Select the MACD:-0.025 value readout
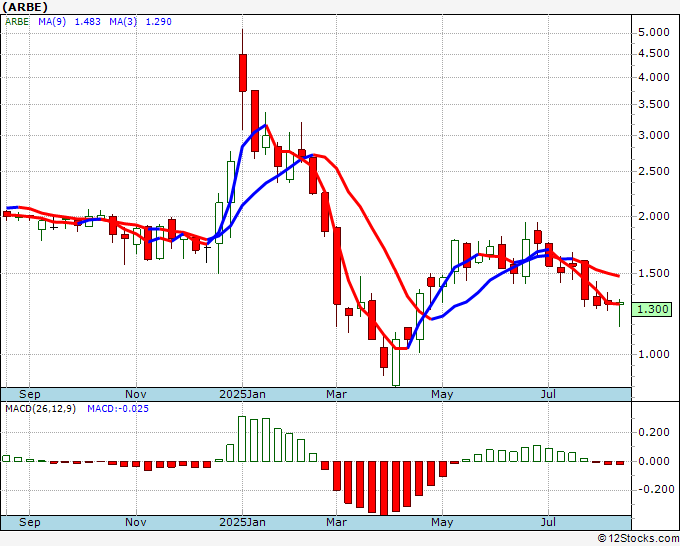 [x=118, y=409]
